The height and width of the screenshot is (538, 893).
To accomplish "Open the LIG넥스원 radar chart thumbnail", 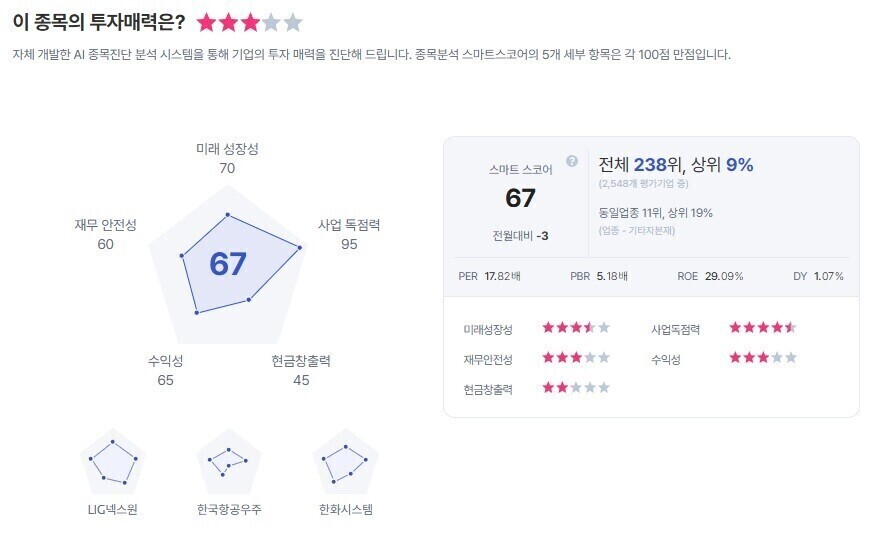I will tap(112, 462).
